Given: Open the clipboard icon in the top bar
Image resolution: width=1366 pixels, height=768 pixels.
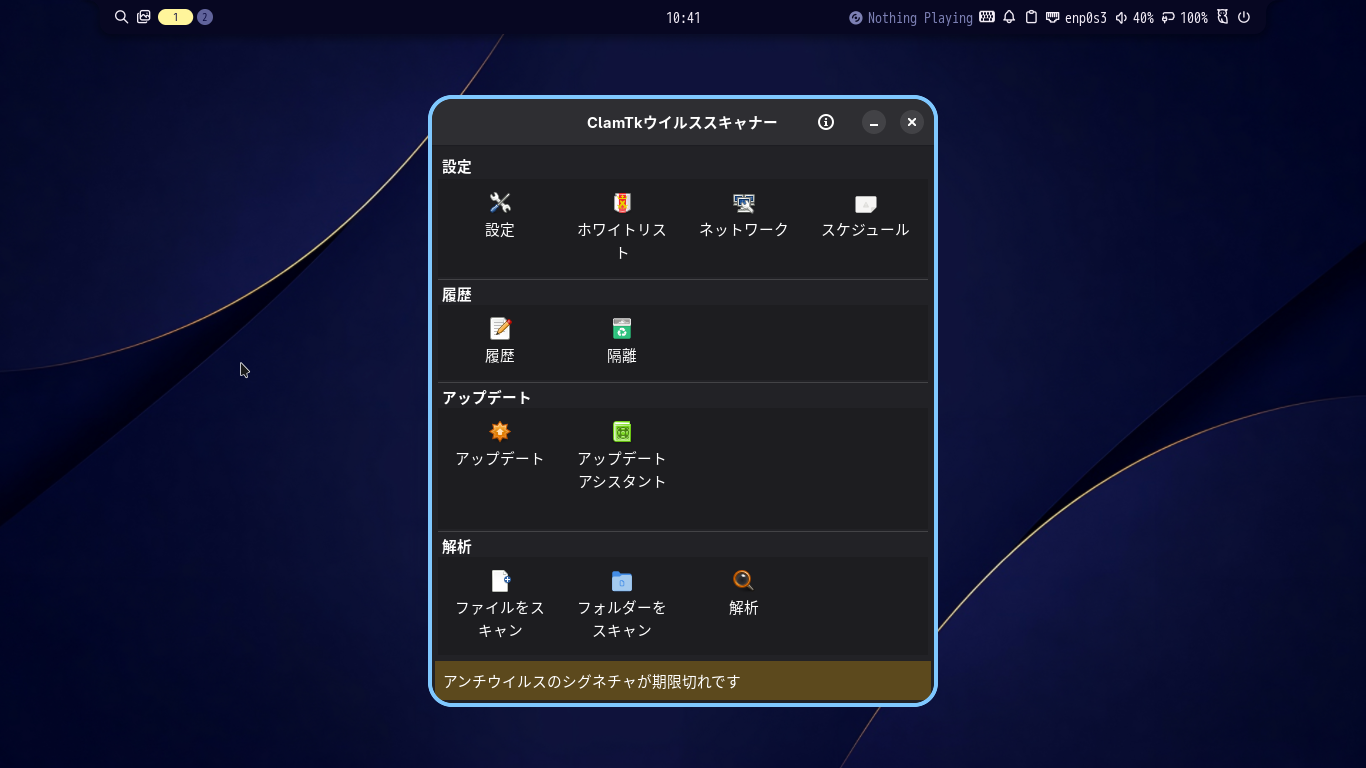Looking at the screenshot, I should (1032, 17).
